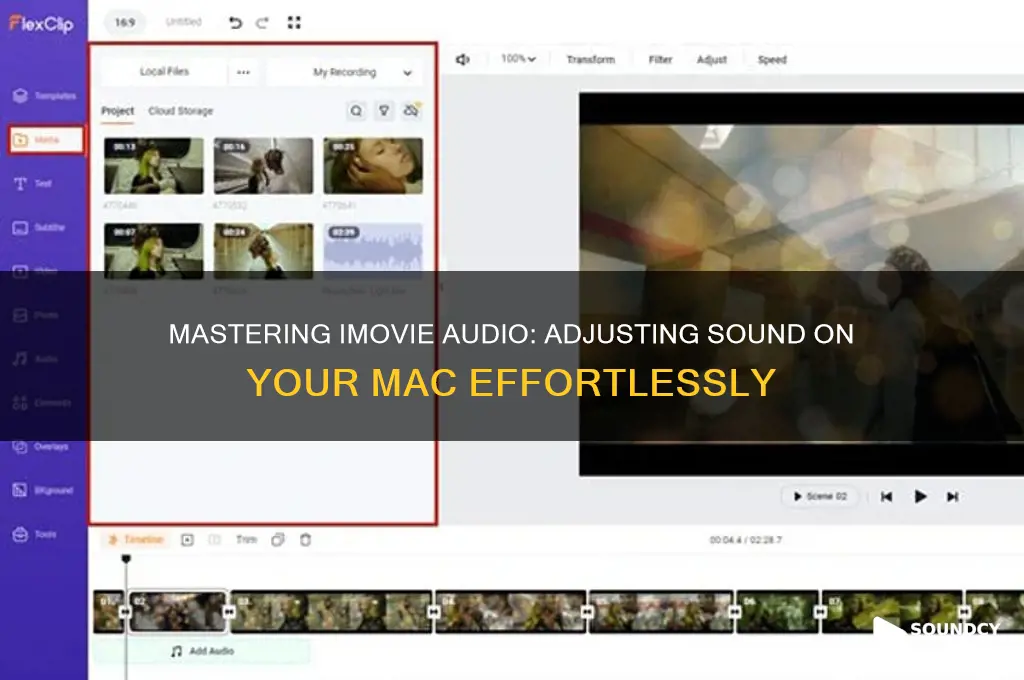Select scene 05 in the timeline
The width and height of the screenshot is (1024, 680).
tap(661, 611)
